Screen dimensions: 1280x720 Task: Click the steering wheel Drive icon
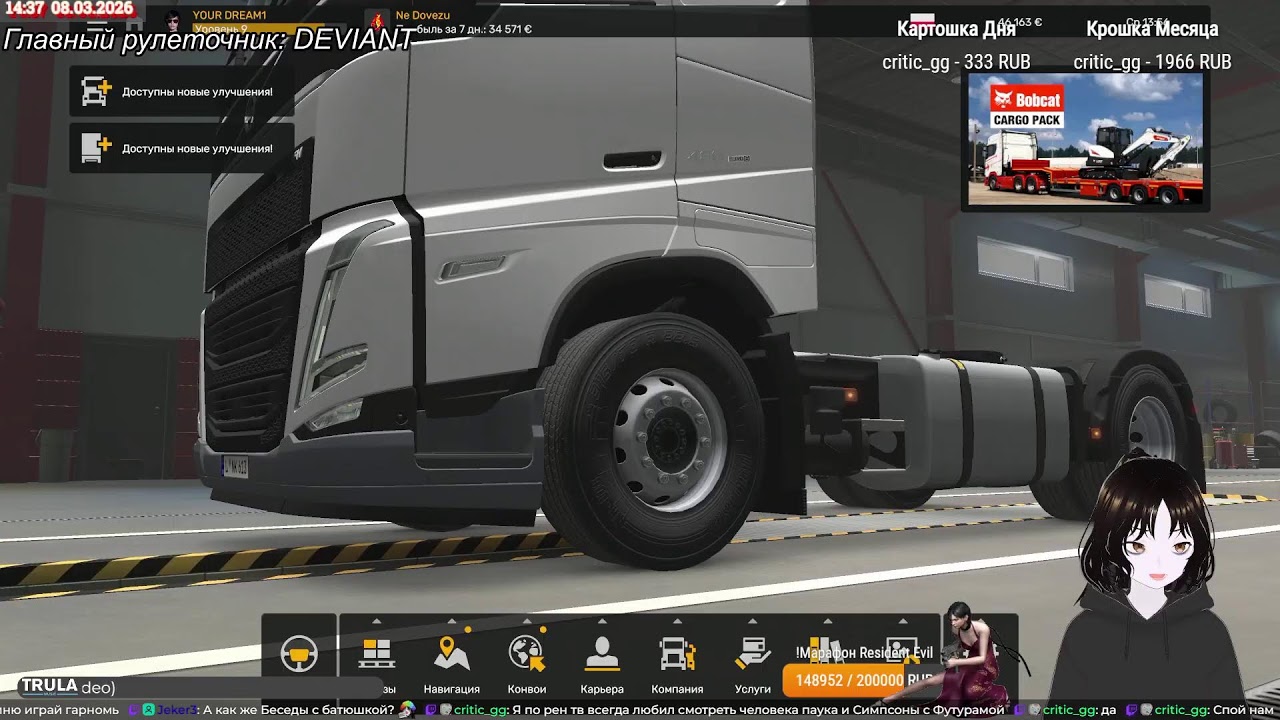point(299,654)
